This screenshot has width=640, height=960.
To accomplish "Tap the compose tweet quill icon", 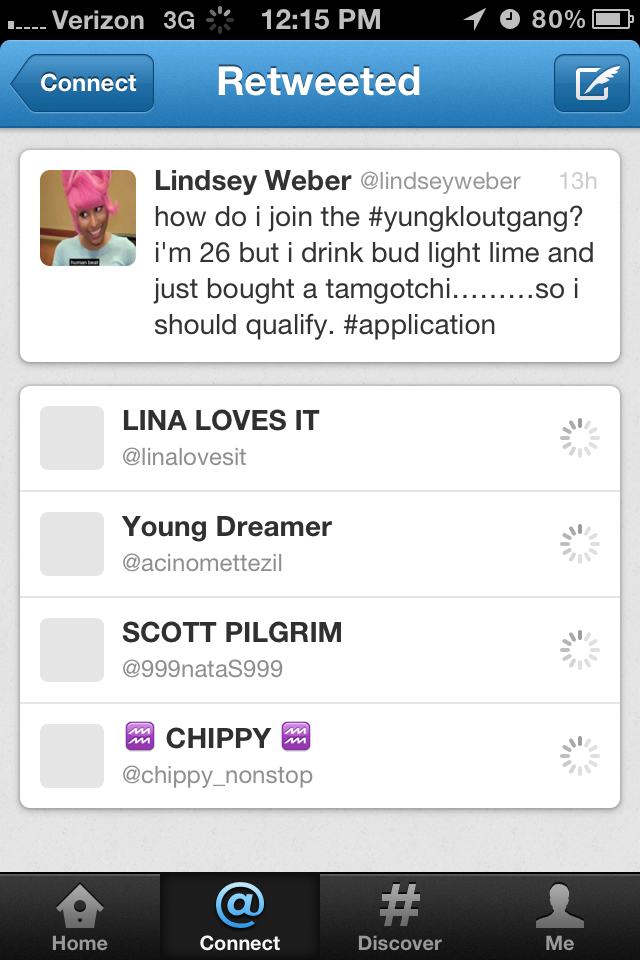I will 592,83.
